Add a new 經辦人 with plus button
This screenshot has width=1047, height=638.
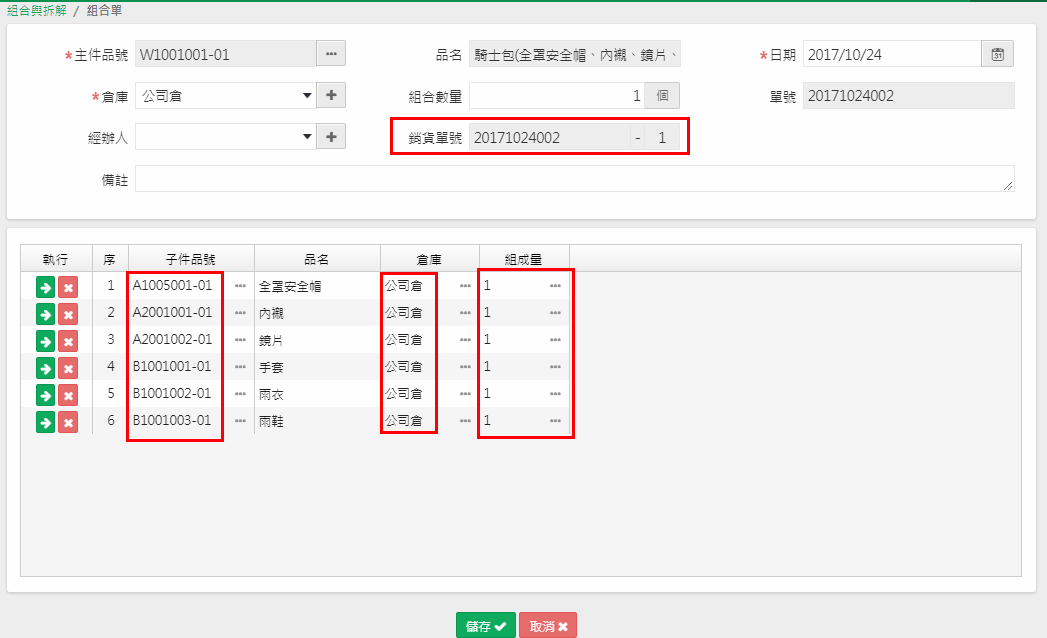coord(331,137)
